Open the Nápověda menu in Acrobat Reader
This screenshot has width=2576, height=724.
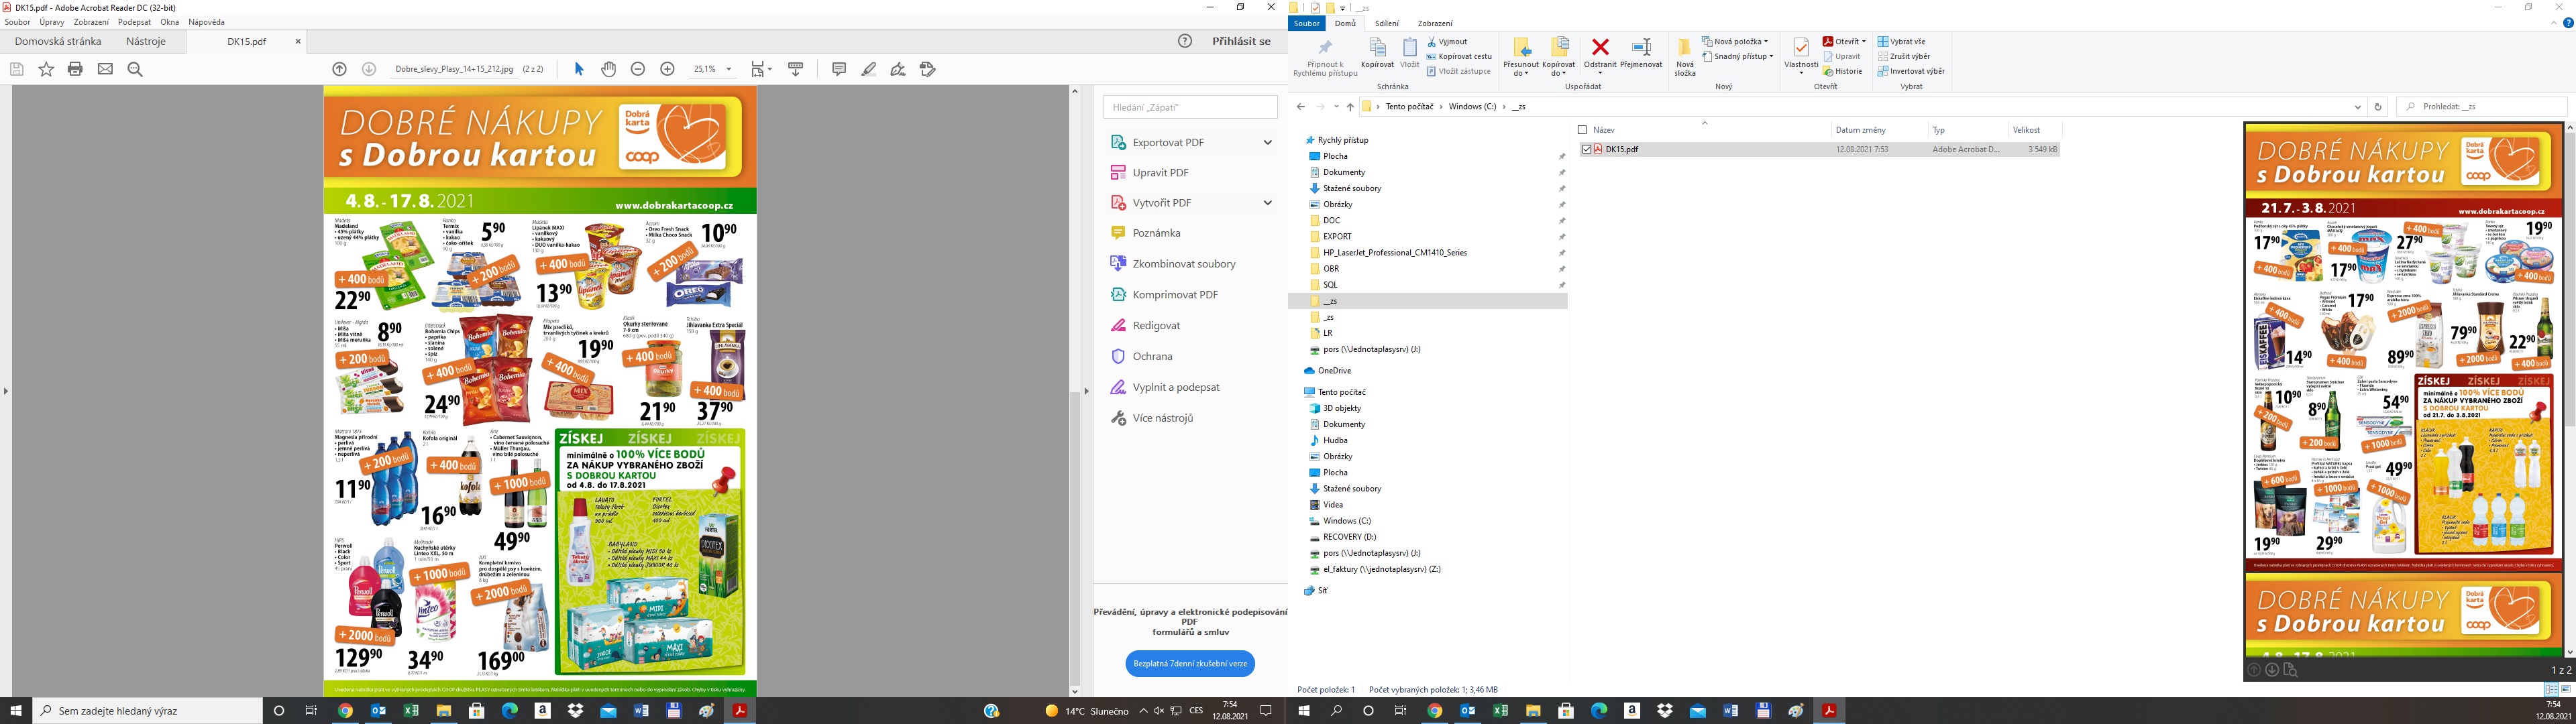pos(206,22)
